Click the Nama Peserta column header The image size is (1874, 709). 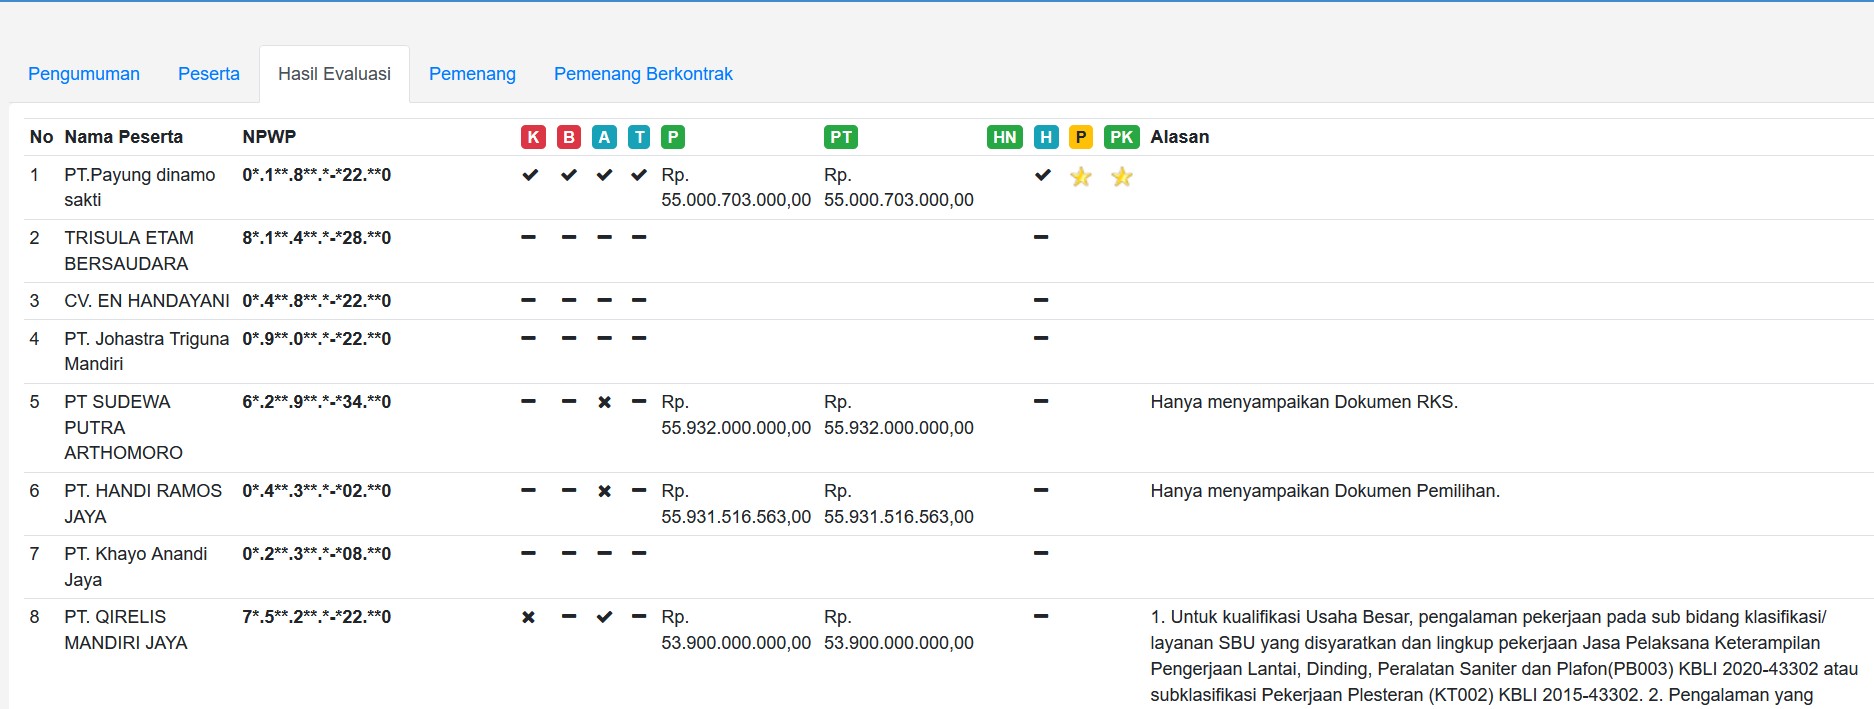click(124, 137)
